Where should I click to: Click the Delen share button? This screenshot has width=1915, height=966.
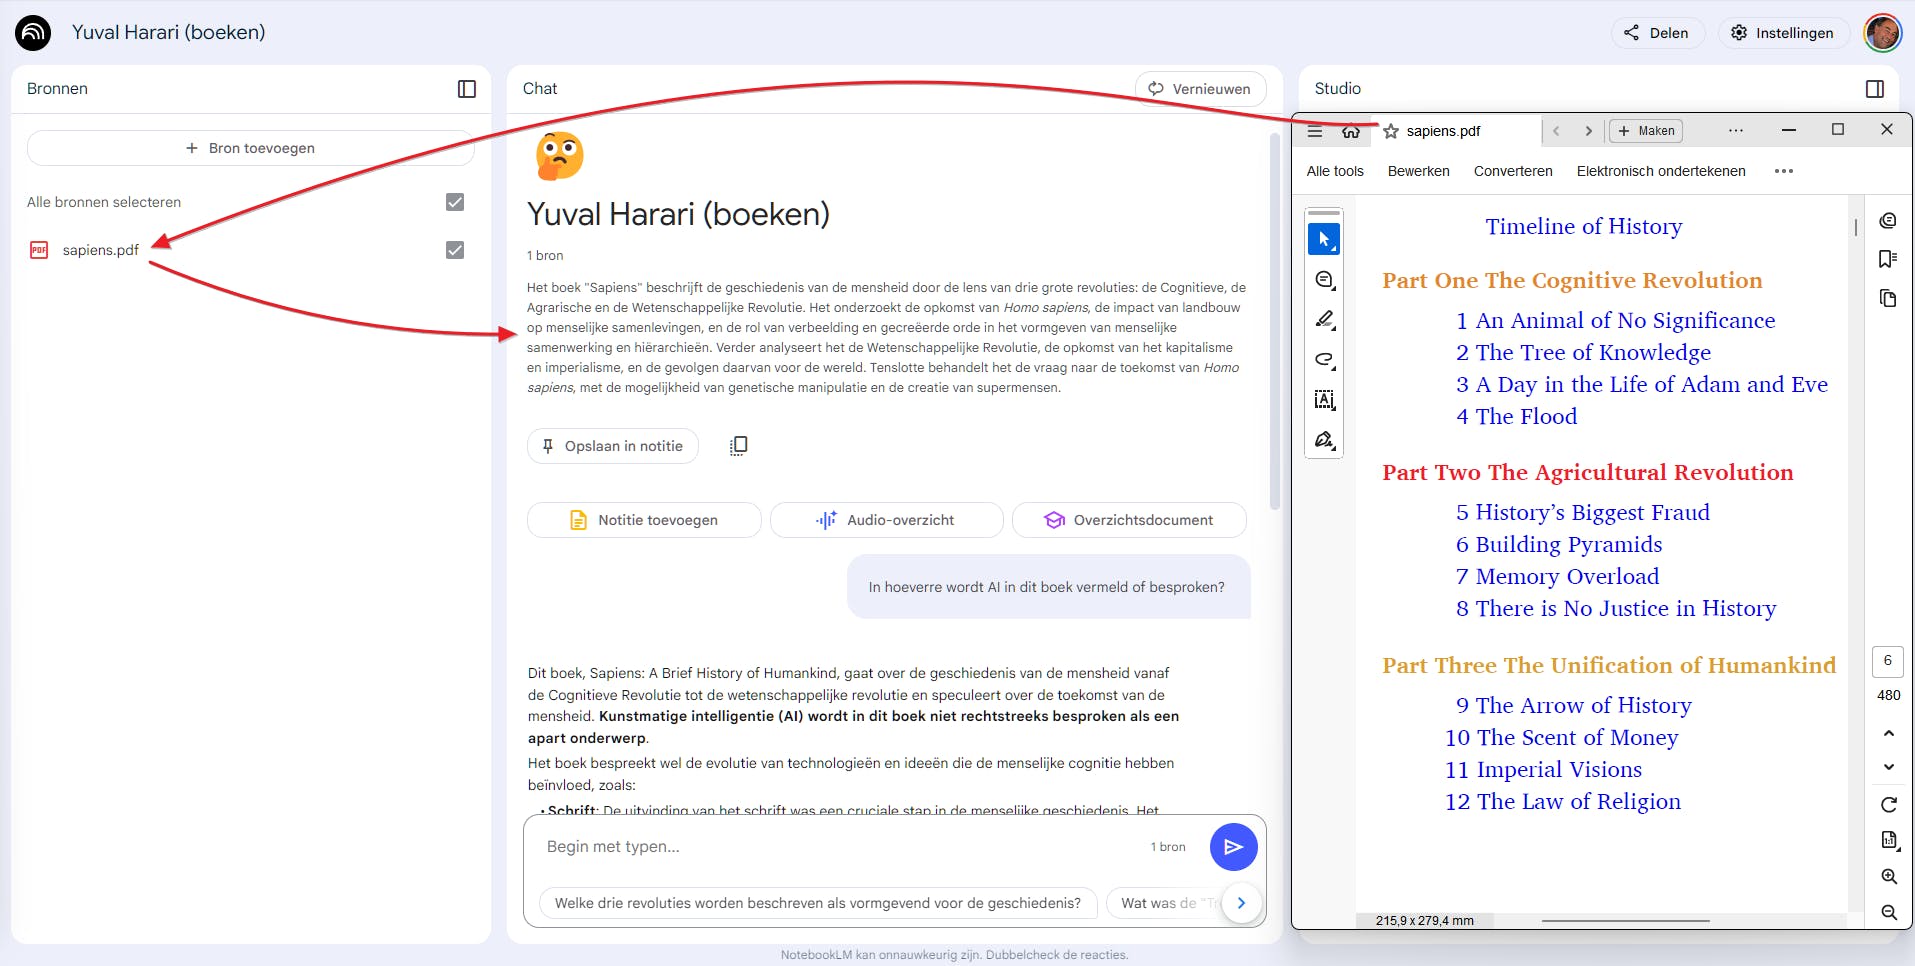1656,33
